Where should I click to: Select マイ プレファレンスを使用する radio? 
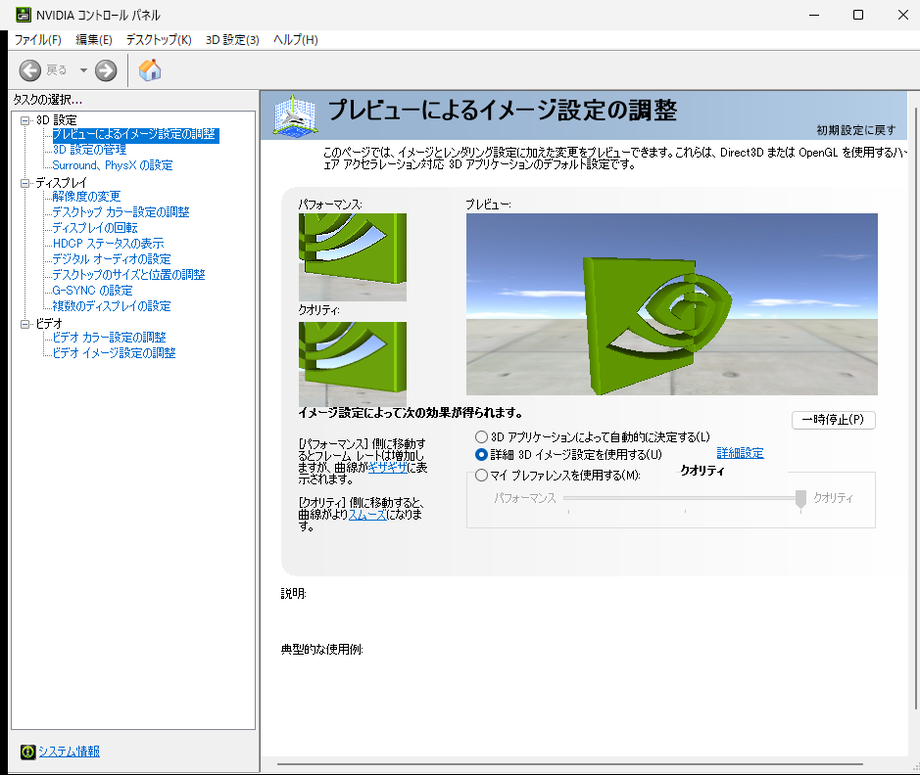tap(481, 475)
